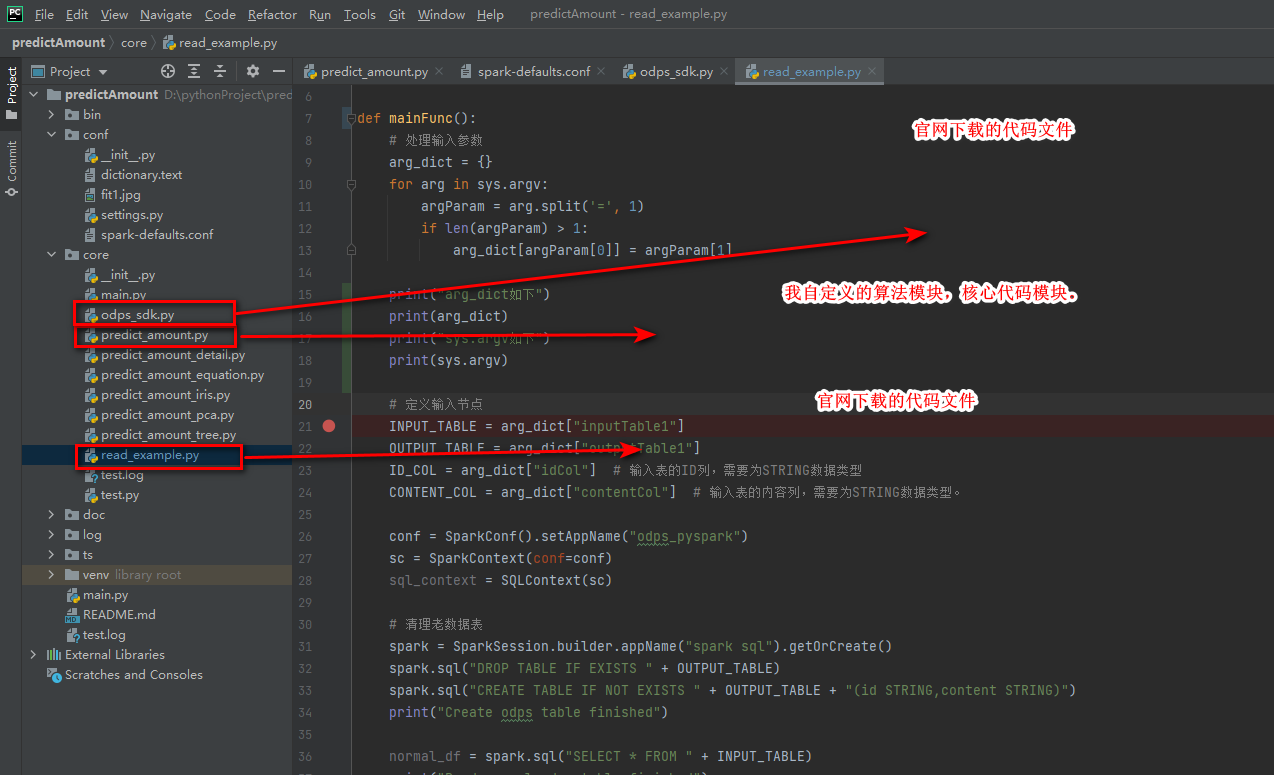Select odps_sdk.py in the project tree
Screen dimensions: 1274x775
pyautogui.click(x=137, y=314)
